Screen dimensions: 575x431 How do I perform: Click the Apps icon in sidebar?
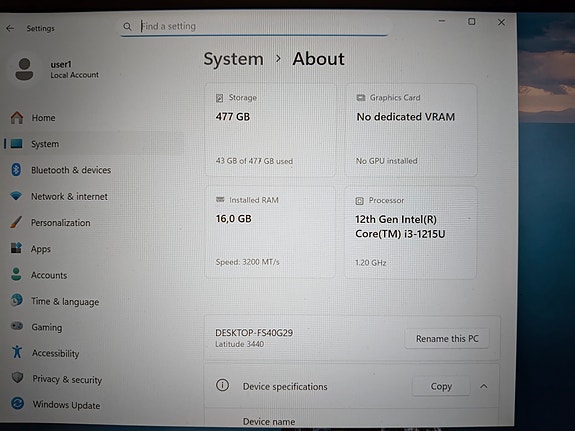point(16,248)
